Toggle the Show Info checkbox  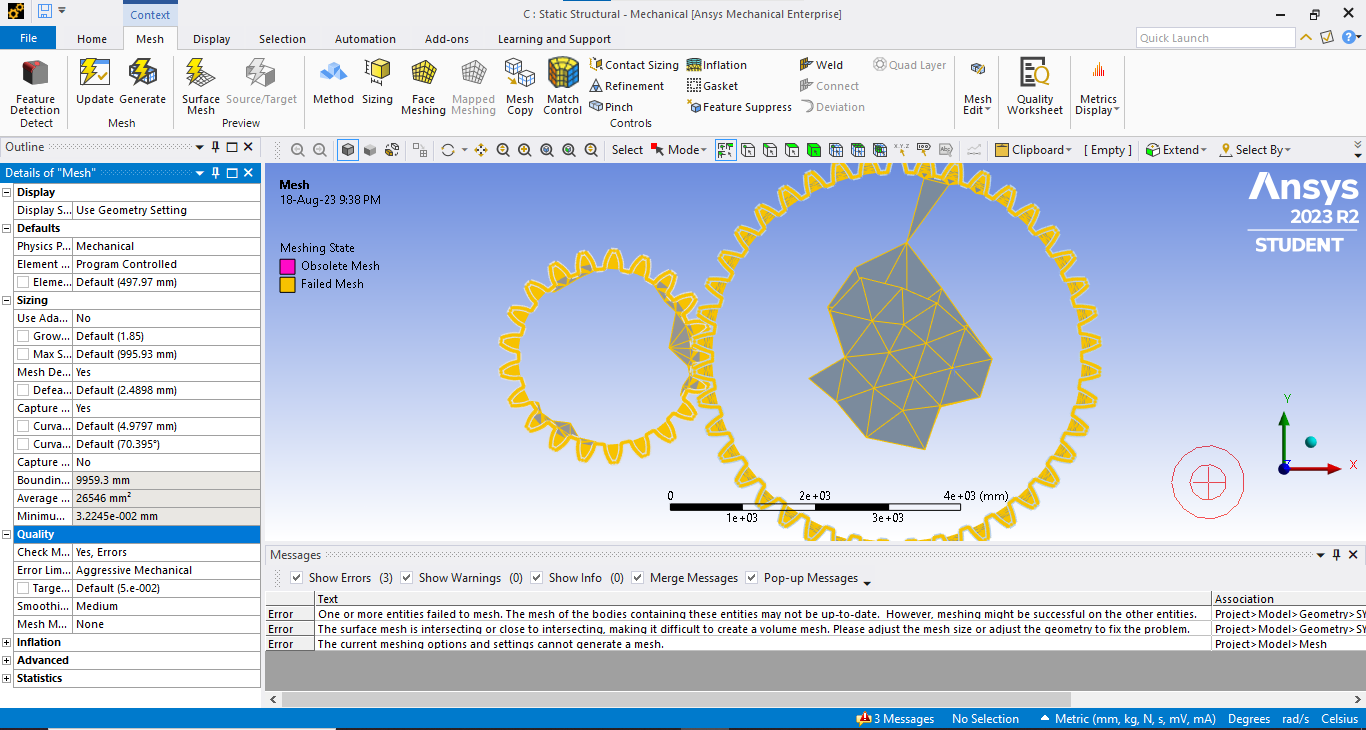coord(536,578)
